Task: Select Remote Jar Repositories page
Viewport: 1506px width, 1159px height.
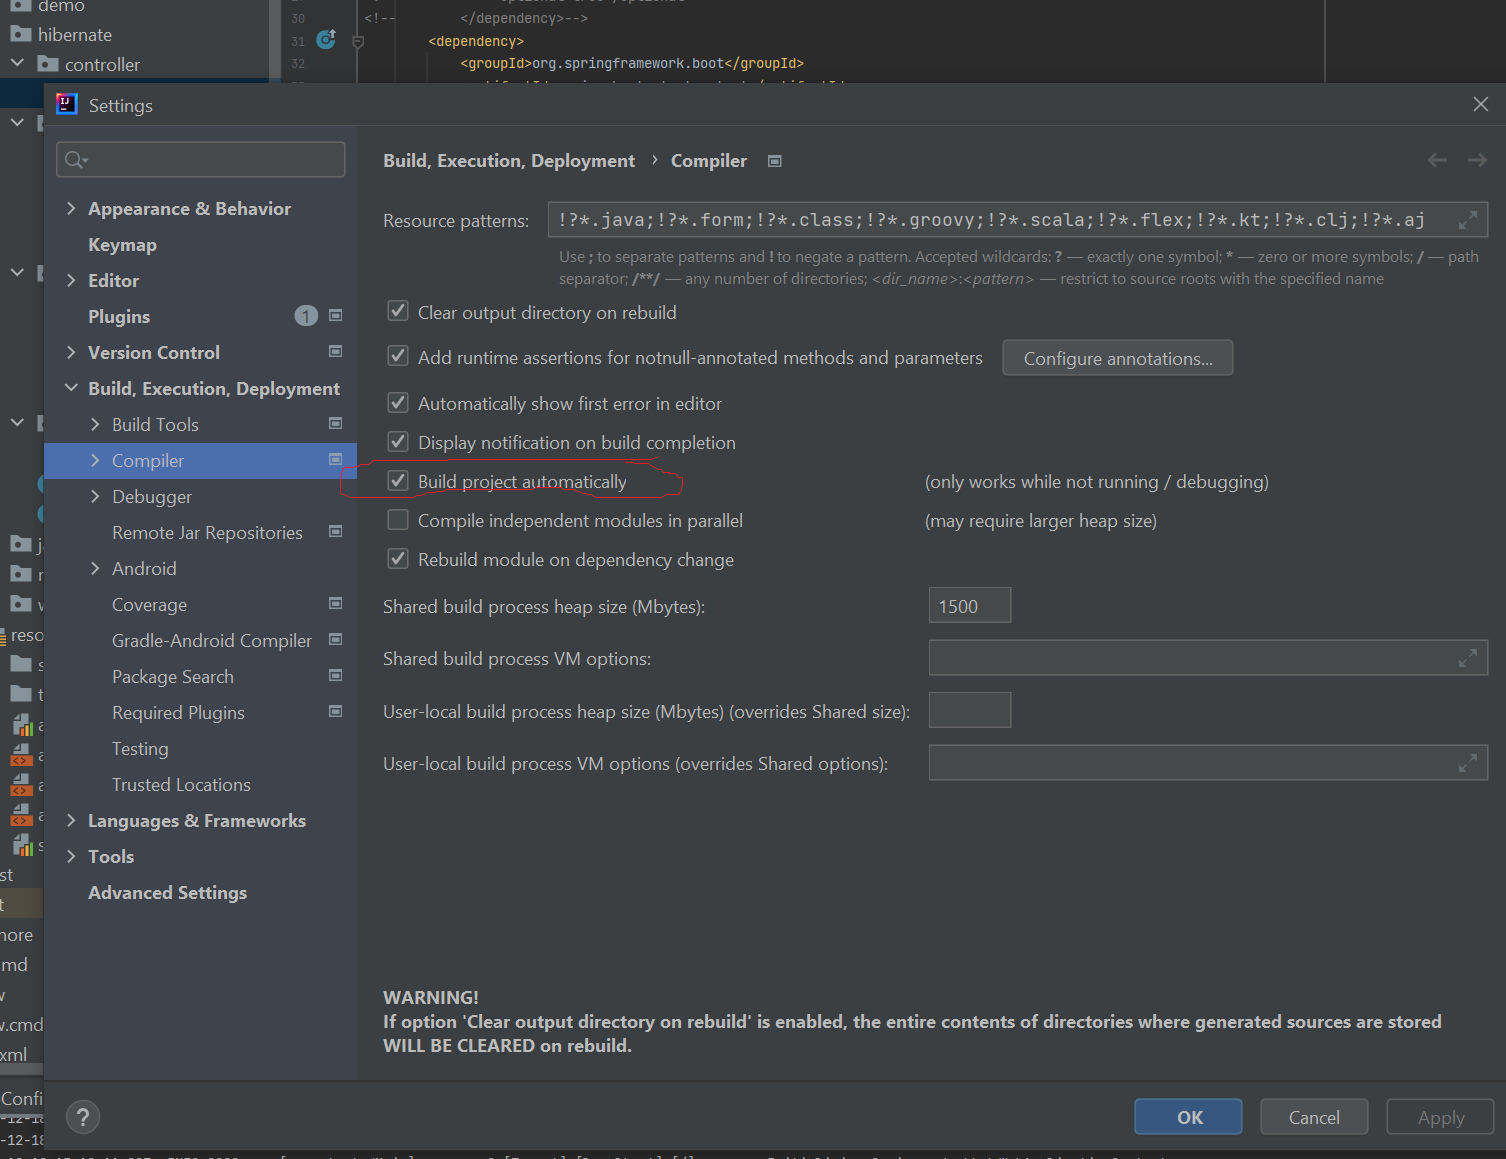Action: 207,533
